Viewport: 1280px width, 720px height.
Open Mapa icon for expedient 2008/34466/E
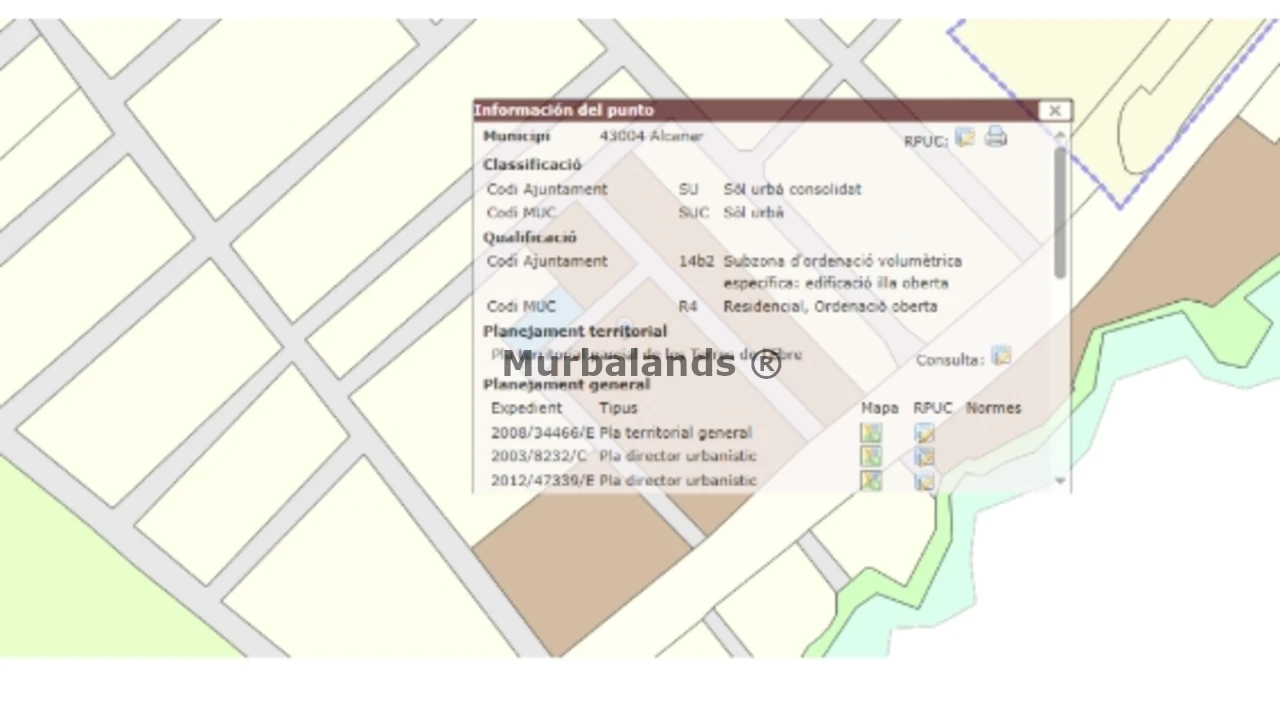[871, 433]
